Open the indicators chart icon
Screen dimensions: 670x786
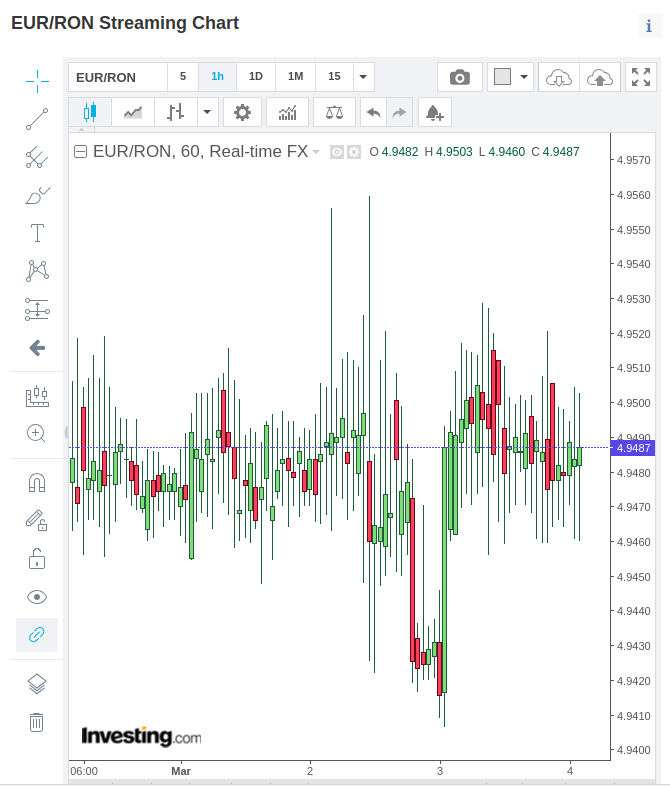(x=288, y=112)
